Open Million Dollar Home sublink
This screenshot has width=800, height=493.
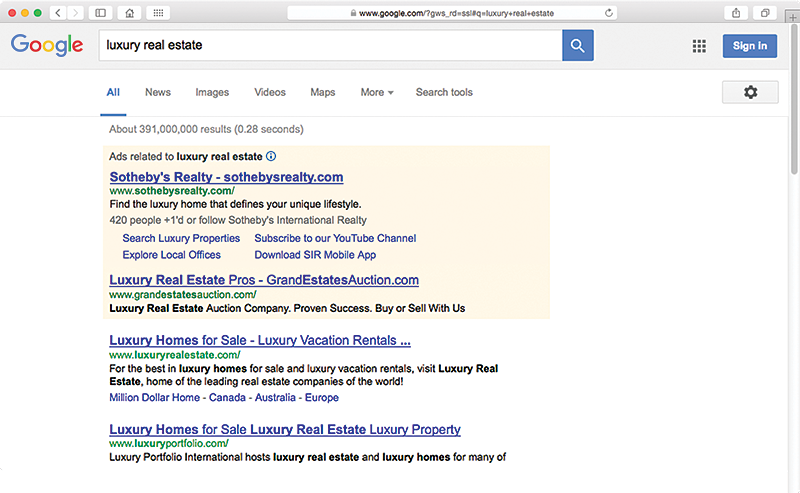(x=155, y=398)
